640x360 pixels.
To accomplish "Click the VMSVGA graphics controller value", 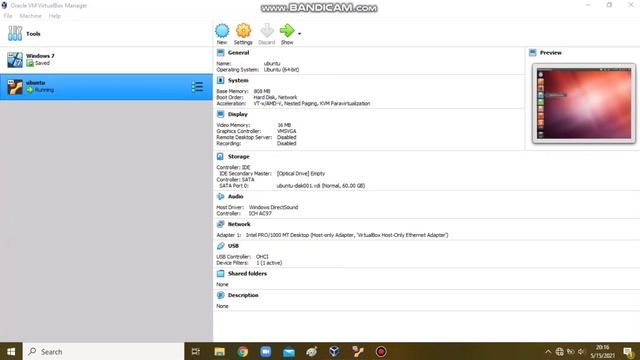I will pos(287,131).
